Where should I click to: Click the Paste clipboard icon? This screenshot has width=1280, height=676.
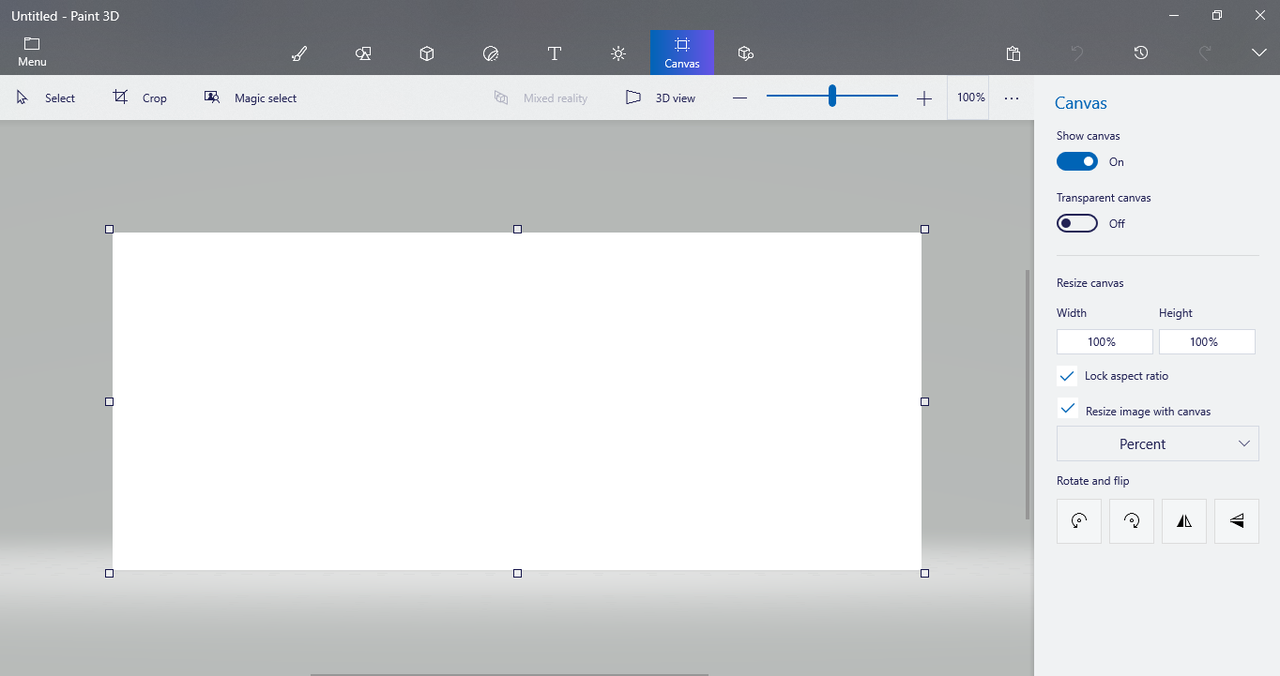click(x=1013, y=53)
